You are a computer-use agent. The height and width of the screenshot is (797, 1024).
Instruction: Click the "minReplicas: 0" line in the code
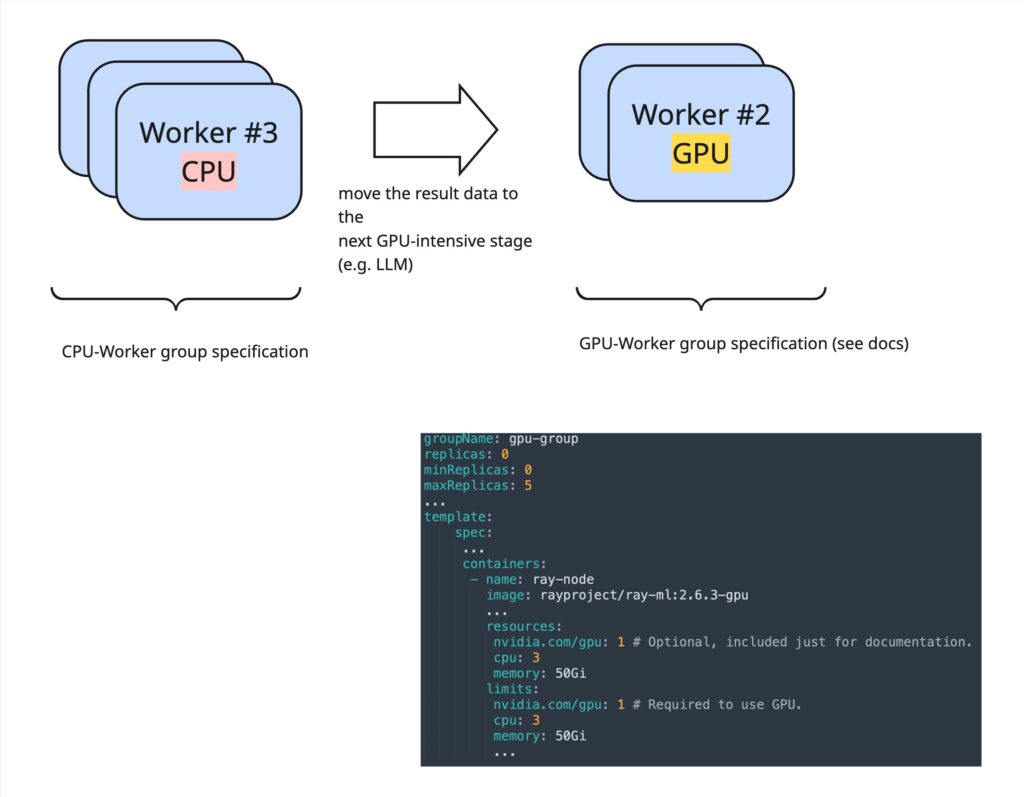475,470
